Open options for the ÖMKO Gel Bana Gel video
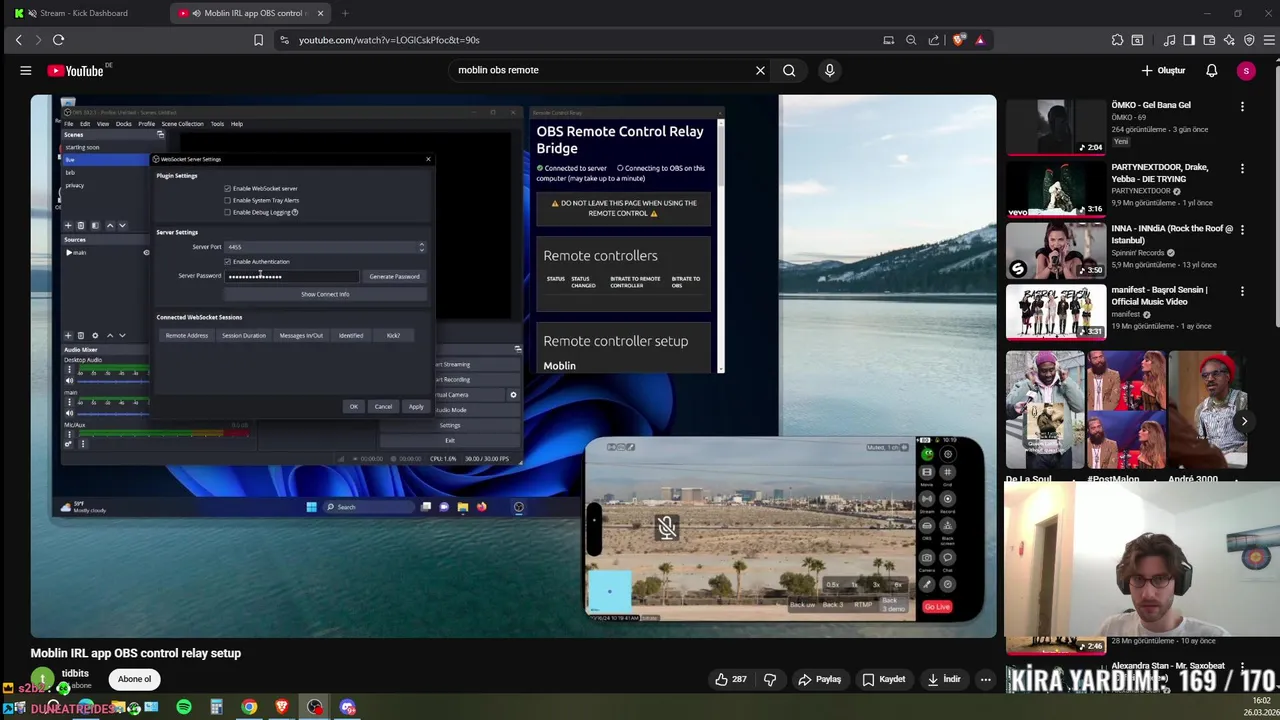The width and height of the screenshot is (1280, 720). coord(1242,106)
